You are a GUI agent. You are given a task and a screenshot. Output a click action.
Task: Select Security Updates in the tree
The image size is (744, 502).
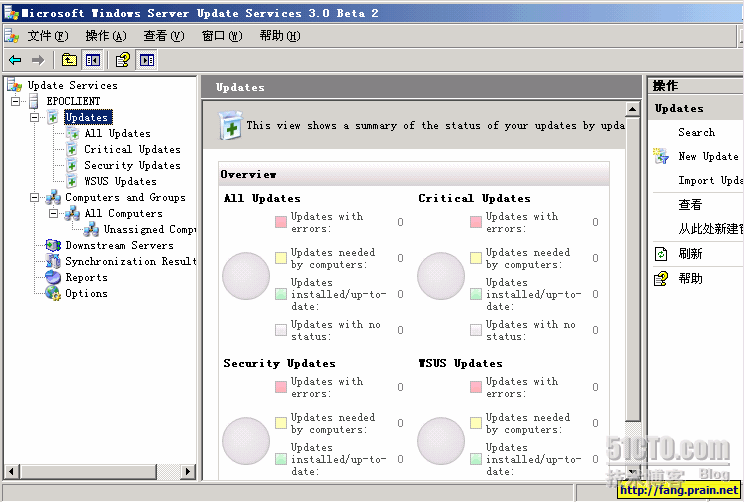point(132,165)
